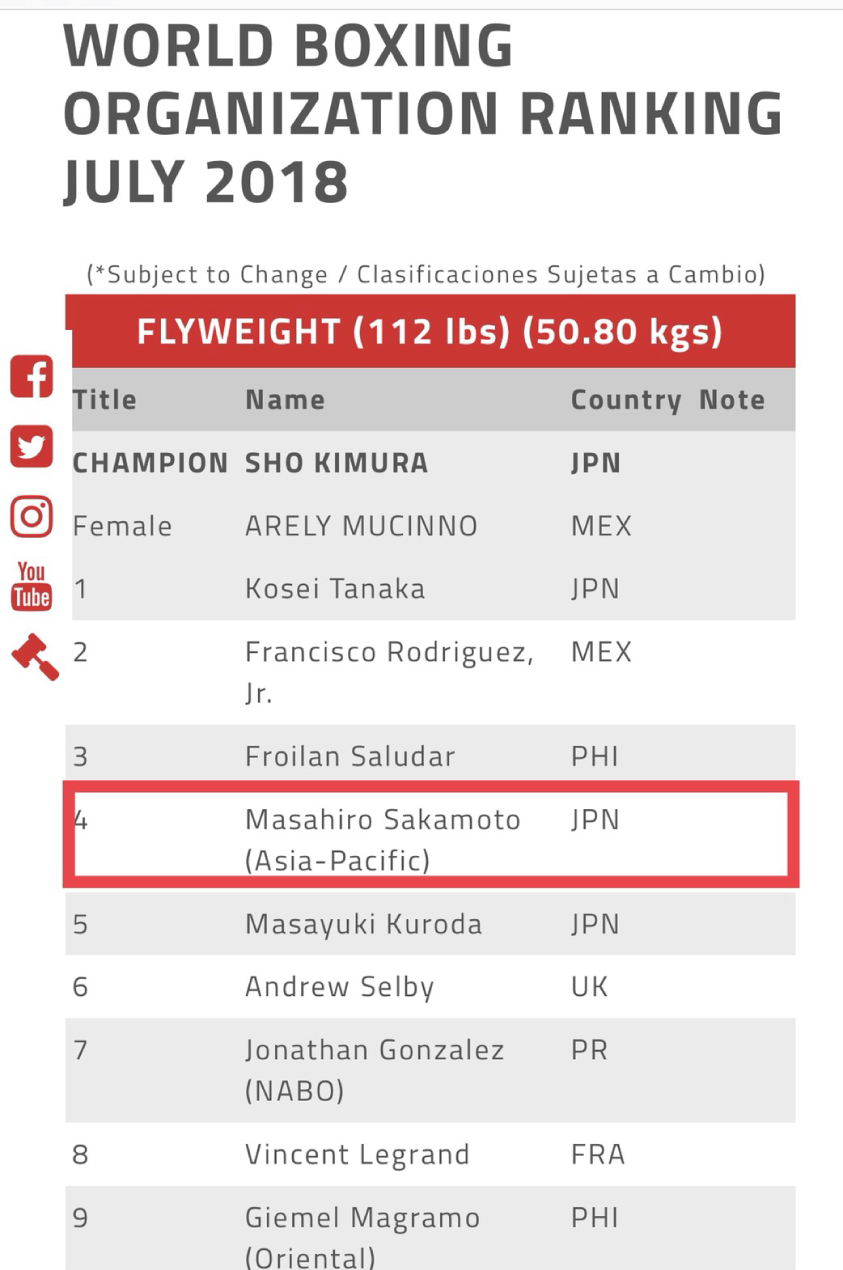Click the Twitter bird icon
The image size is (843, 1270).
pos(31,446)
